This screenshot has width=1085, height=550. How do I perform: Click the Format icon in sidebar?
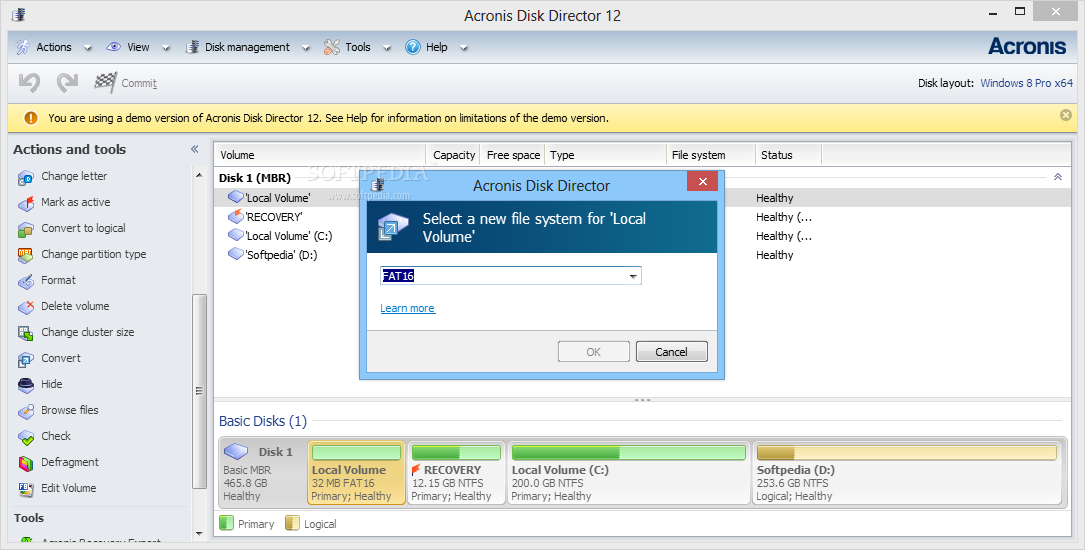(26, 281)
